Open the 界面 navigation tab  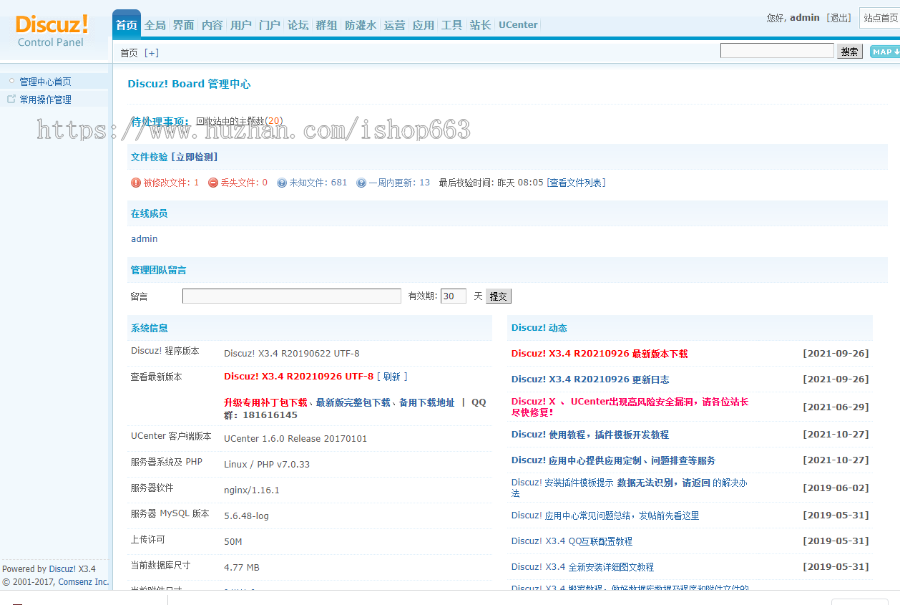point(184,25)
